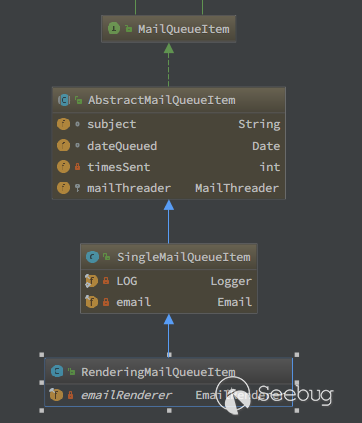The width and height of the screenshot is (362, 423).
Task: Click the AbstractMailQueueItem abstract class icon
Action: tap(64, 100)
